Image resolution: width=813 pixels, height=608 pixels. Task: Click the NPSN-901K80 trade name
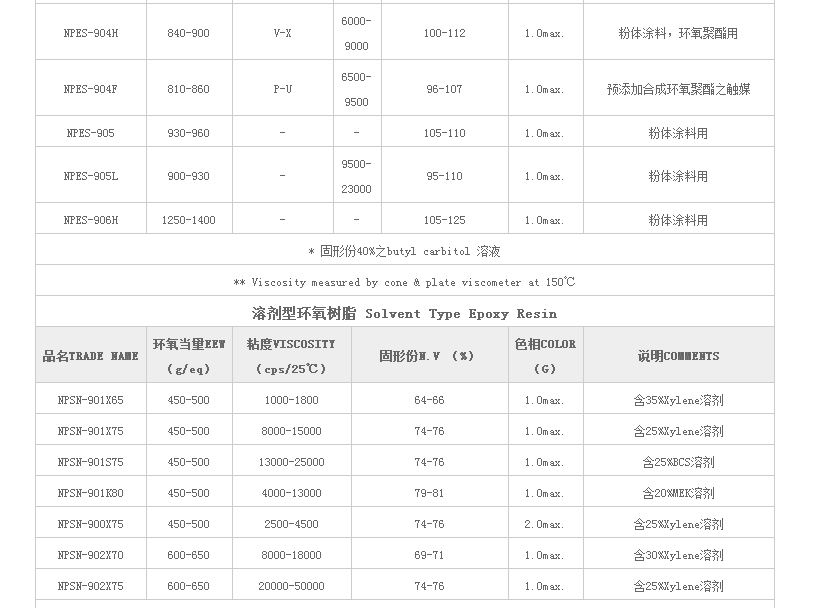[91, 493]
